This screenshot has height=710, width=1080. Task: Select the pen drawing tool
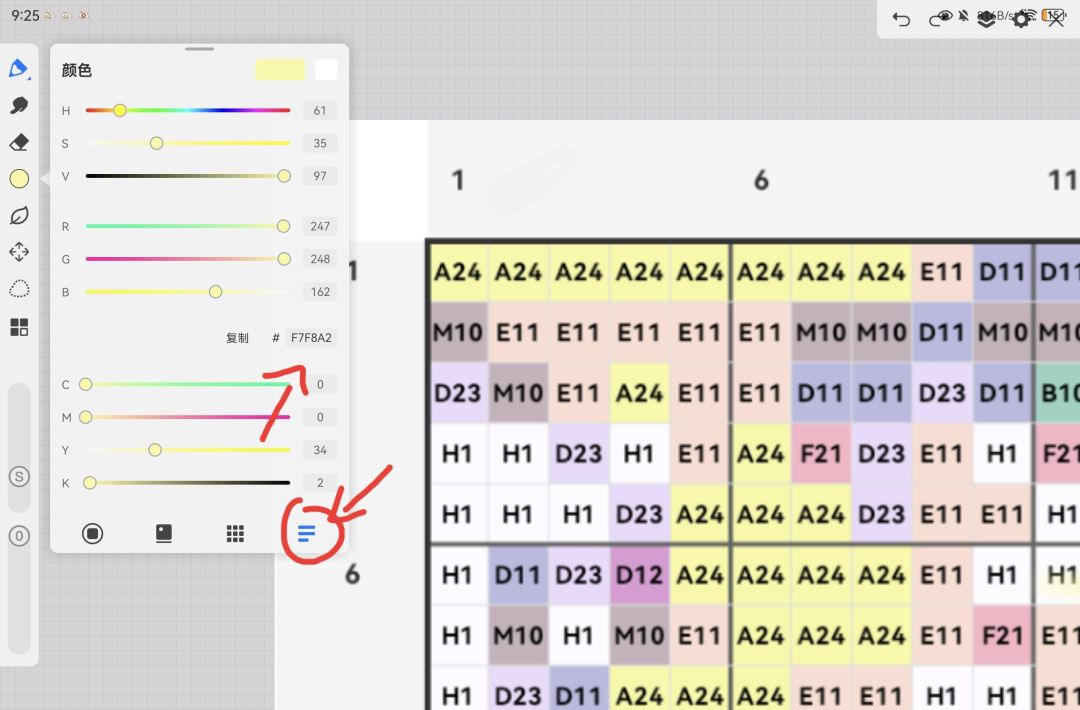click(19, 69)
